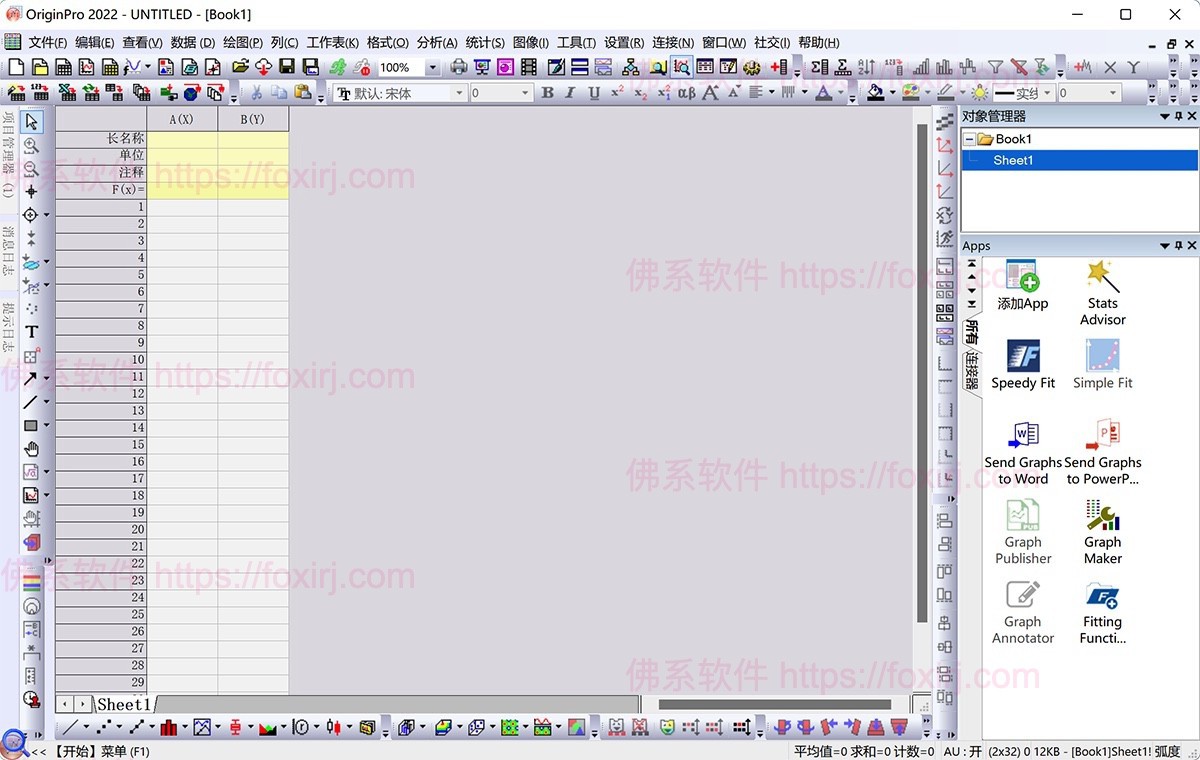Click the Open folder icon
The width and height of the screenshot is (1200, 760).
240,67
